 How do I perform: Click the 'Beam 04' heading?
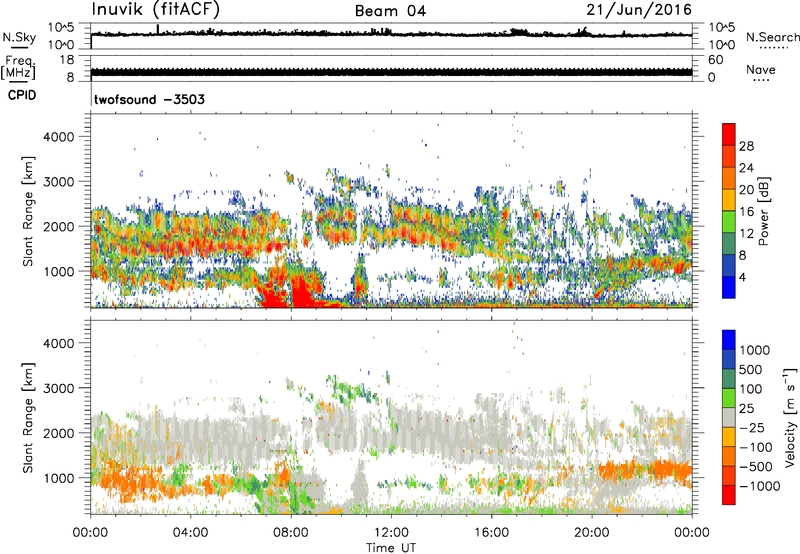pos(390,11)
